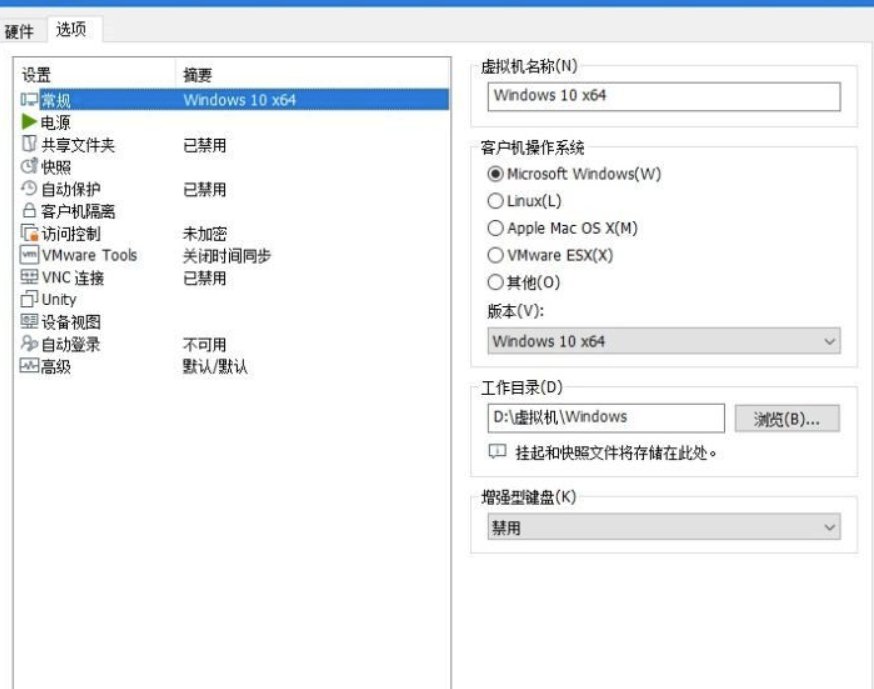Select the 高级 advanced settings row

234,366
